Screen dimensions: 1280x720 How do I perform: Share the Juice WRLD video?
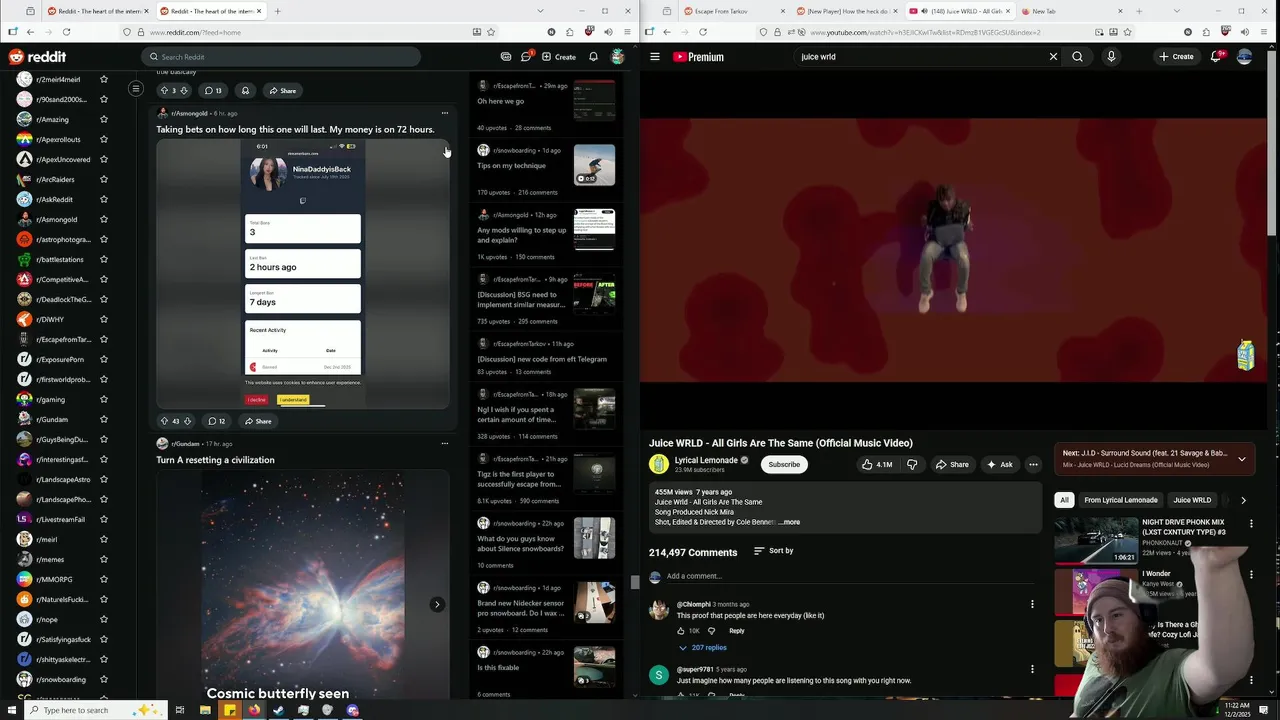[952, 464]
